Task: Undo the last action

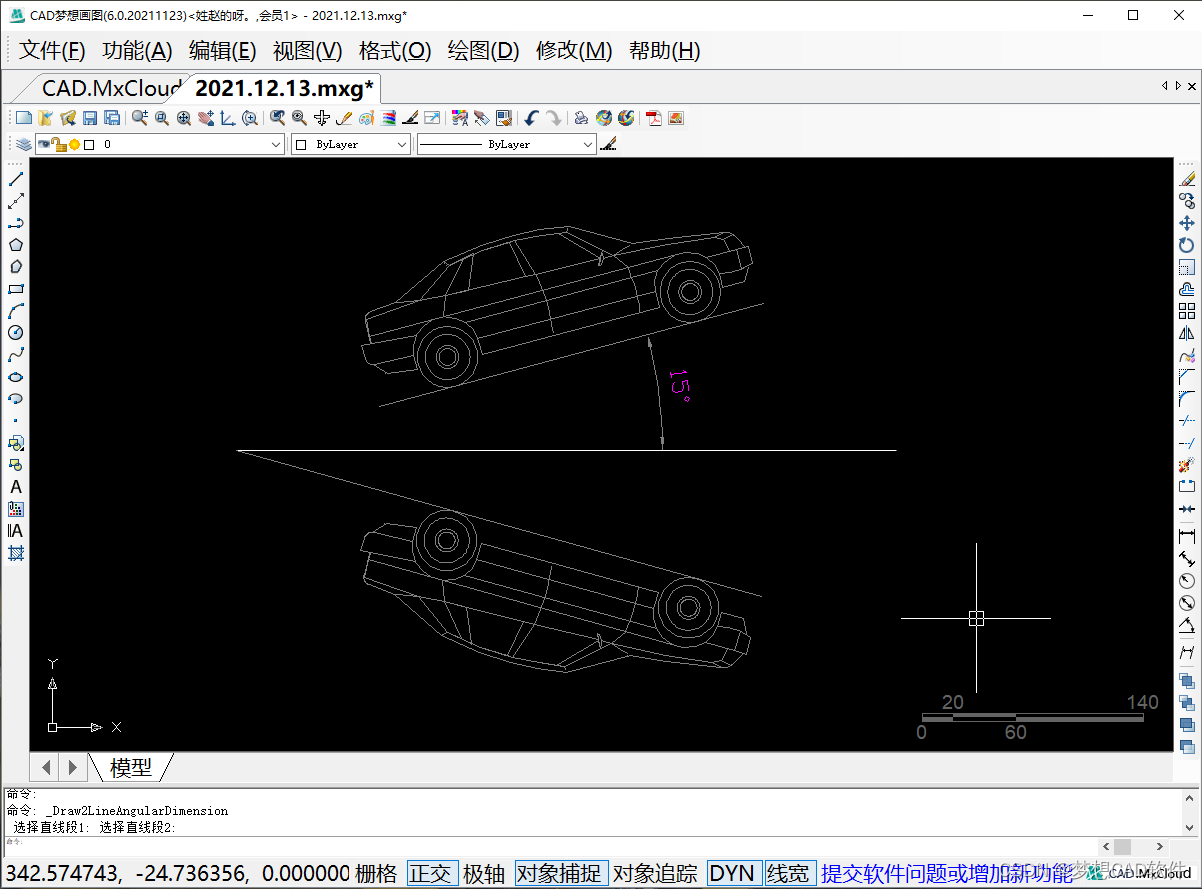Action: coord(532,118)
